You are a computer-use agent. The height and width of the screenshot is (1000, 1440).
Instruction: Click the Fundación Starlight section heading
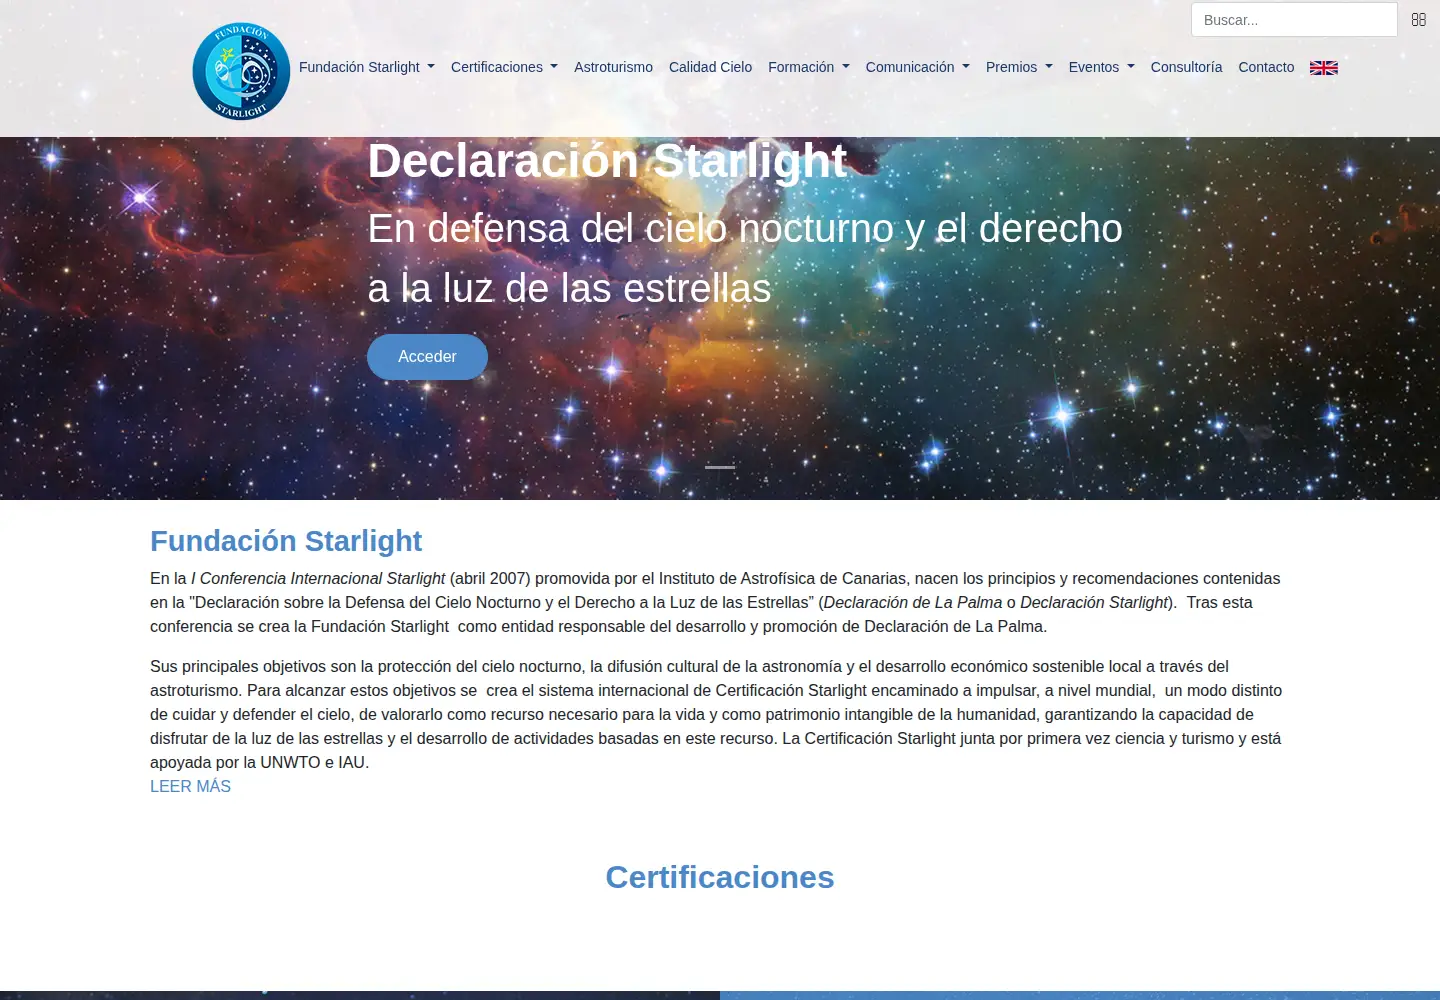click(286, 541)
